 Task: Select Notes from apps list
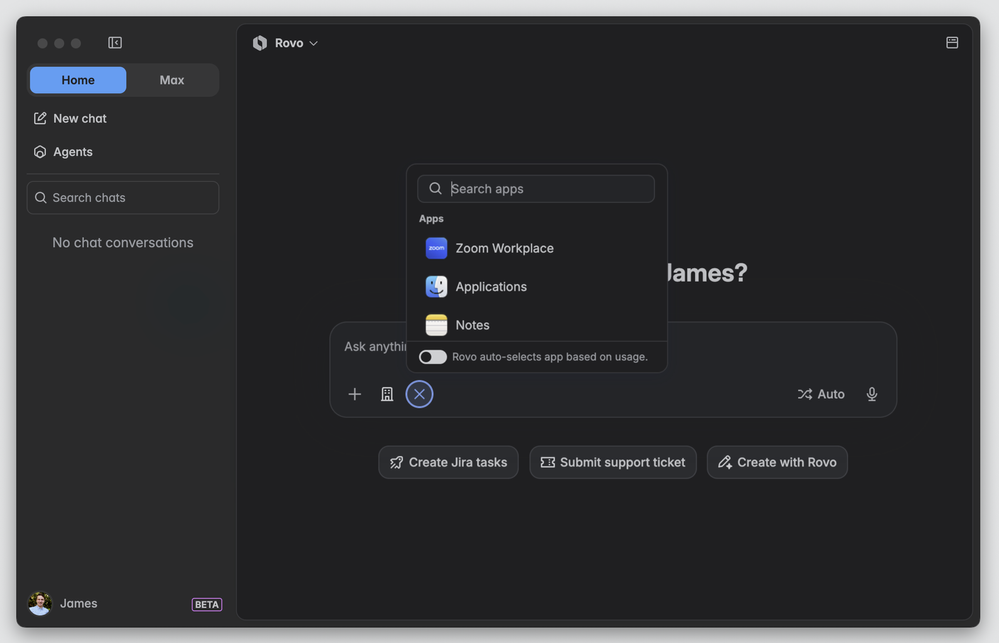[x=536, y=325]
